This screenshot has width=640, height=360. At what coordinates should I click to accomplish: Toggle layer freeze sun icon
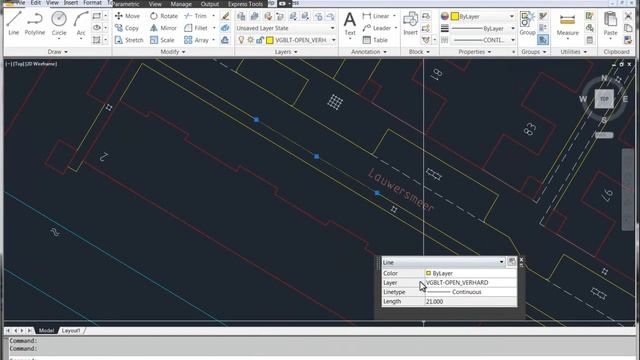pyautogui.click(x=250, y=40)
